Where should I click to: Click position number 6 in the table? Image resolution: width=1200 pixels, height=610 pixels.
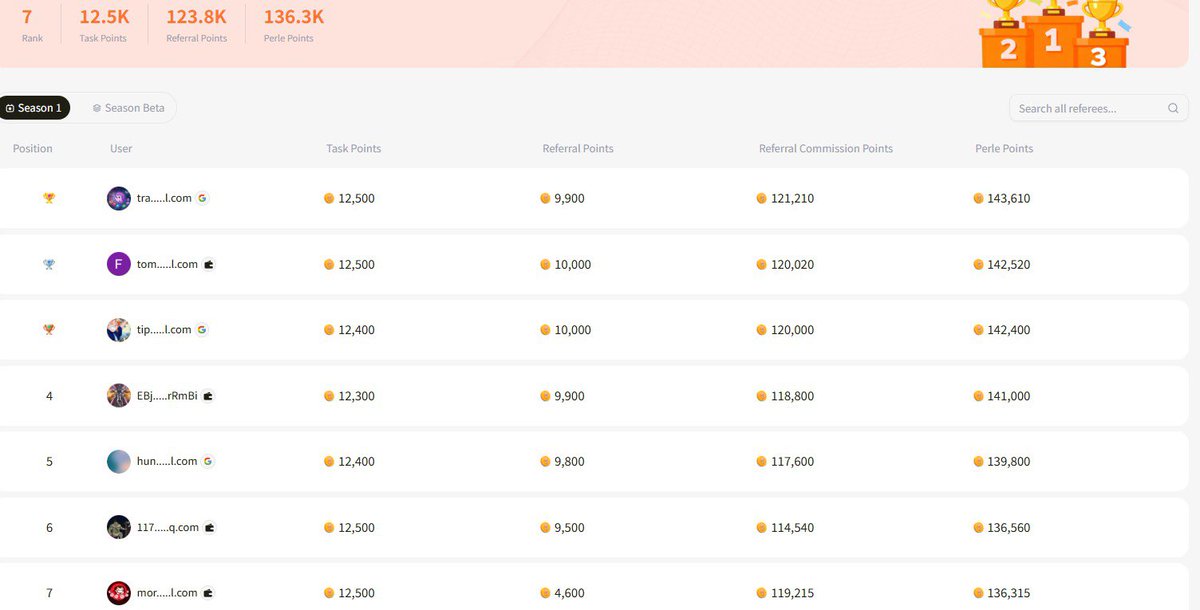tap(49, 527)
